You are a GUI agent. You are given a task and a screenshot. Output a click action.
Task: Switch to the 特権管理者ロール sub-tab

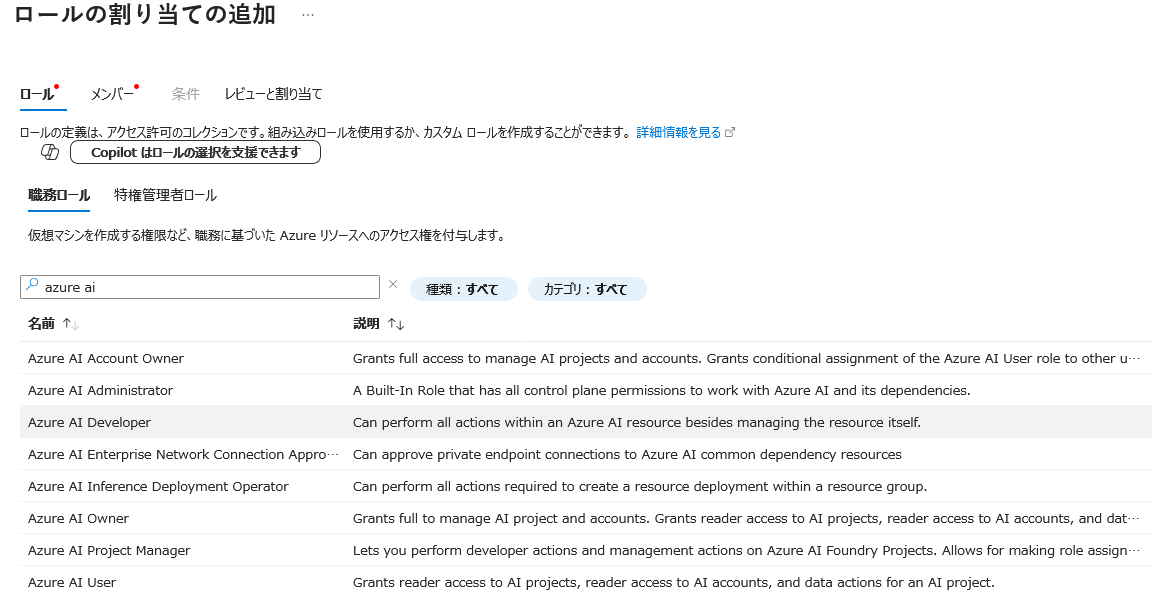tap(165, 195)
